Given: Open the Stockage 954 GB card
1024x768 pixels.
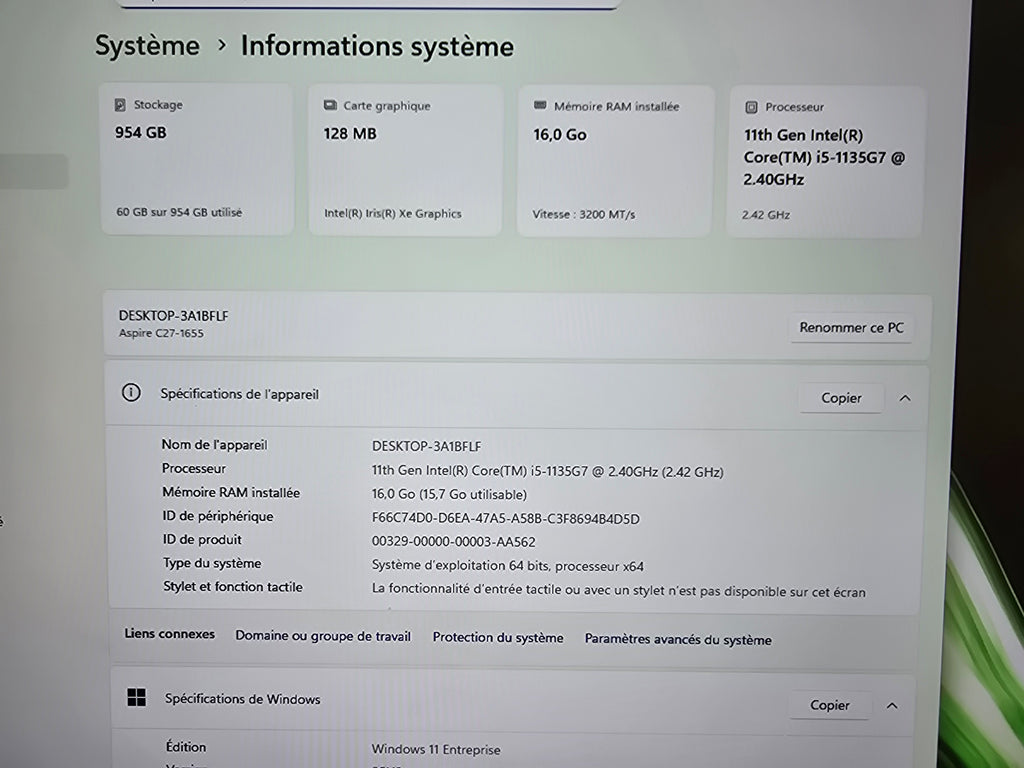Looking at the screenshot, I should (x=197, y=159).
